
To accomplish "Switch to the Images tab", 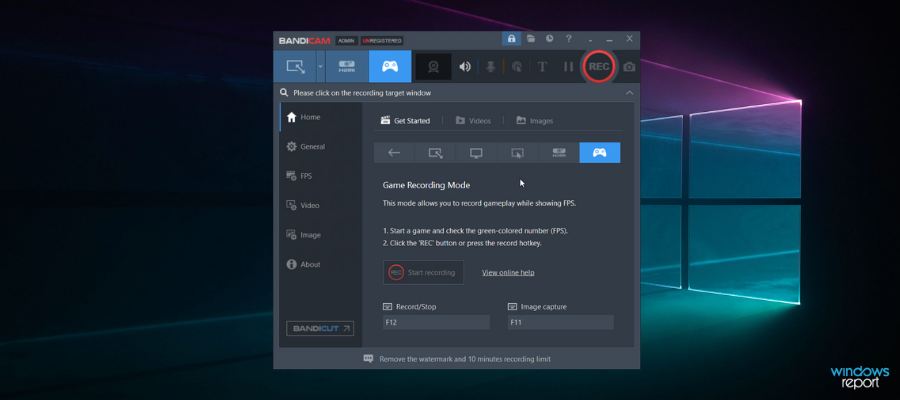I will point(534,121).
